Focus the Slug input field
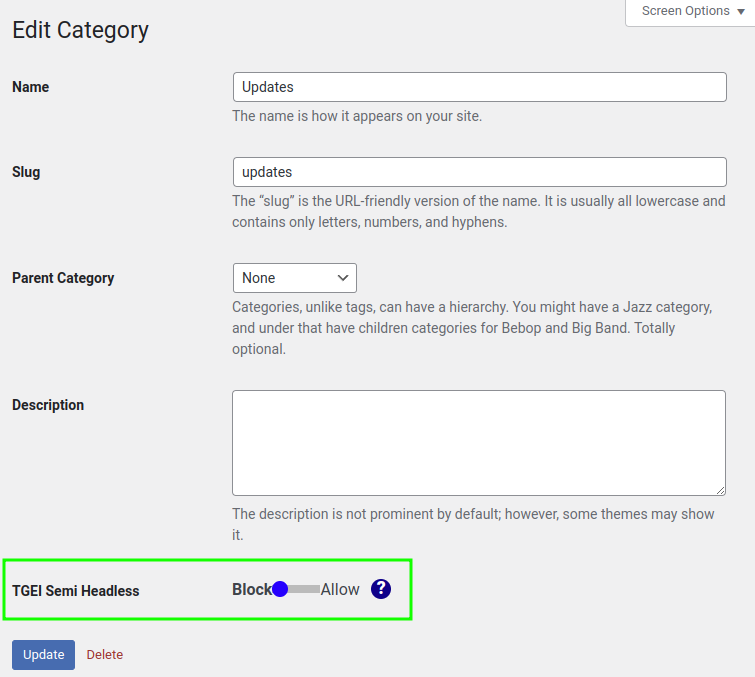The height and width of the screenshot is (677, 755). pyautogui.click(x=480, y=172)
